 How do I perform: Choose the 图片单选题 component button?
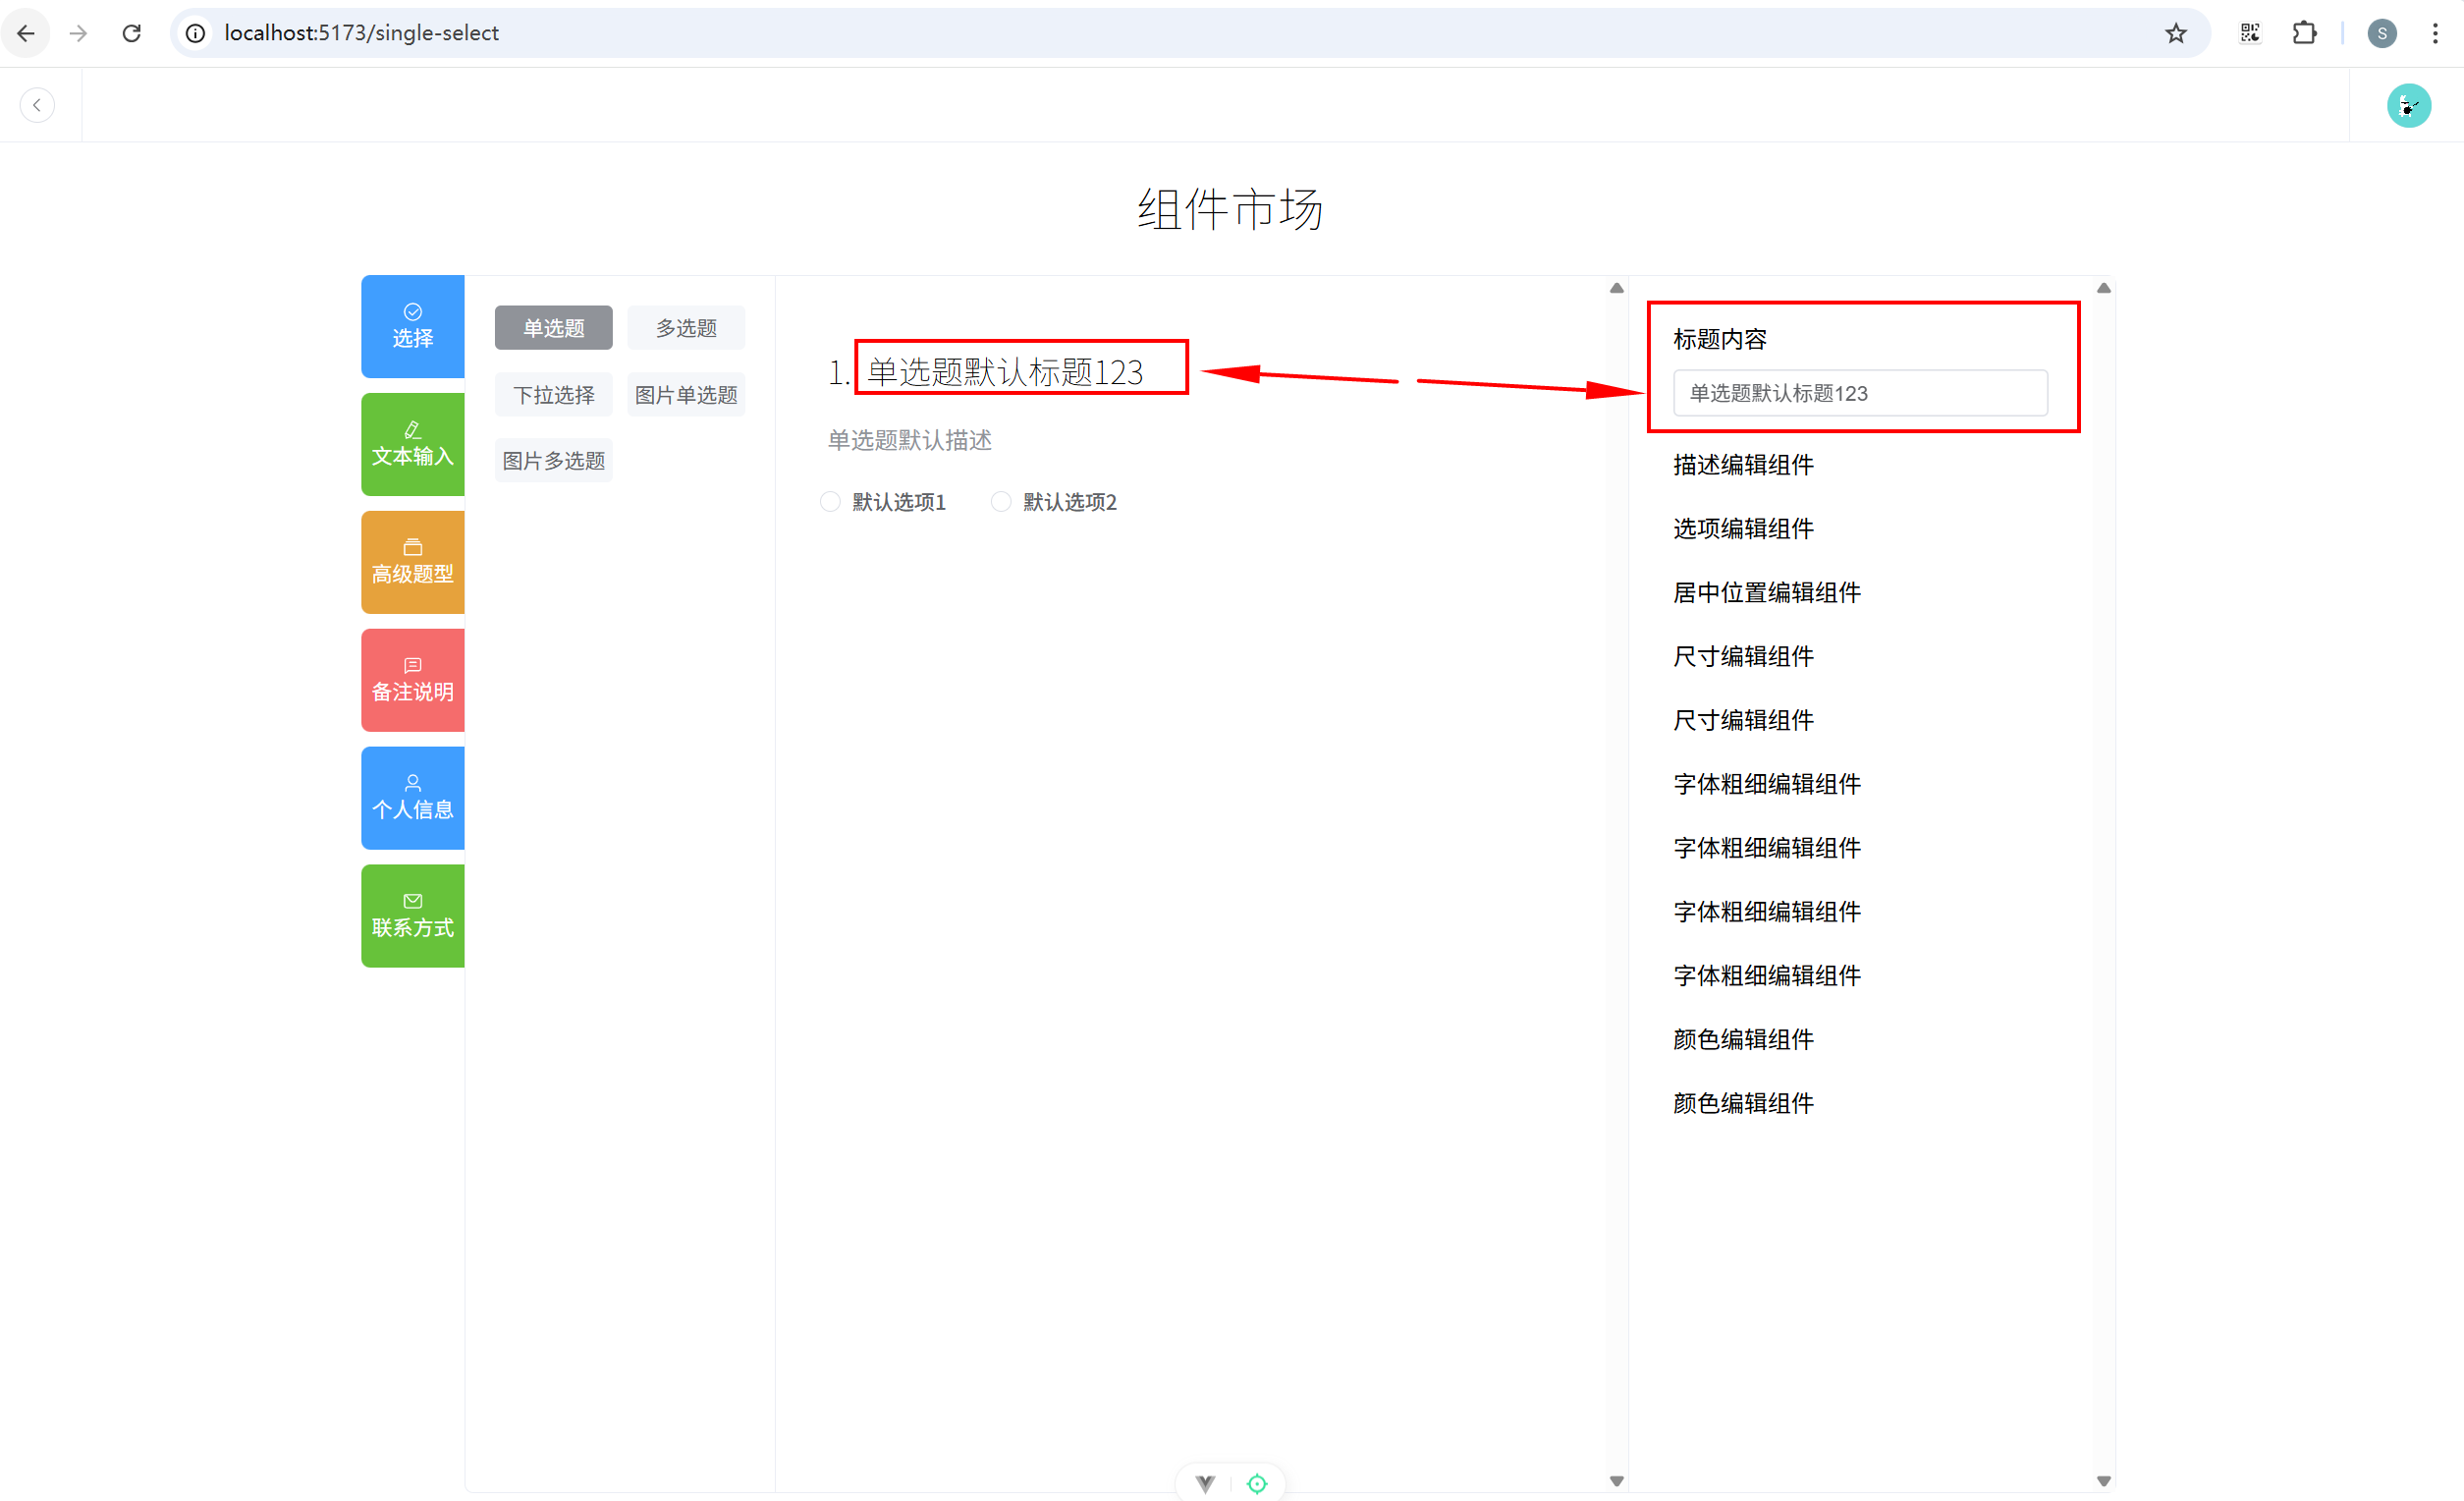coord(686,395)
